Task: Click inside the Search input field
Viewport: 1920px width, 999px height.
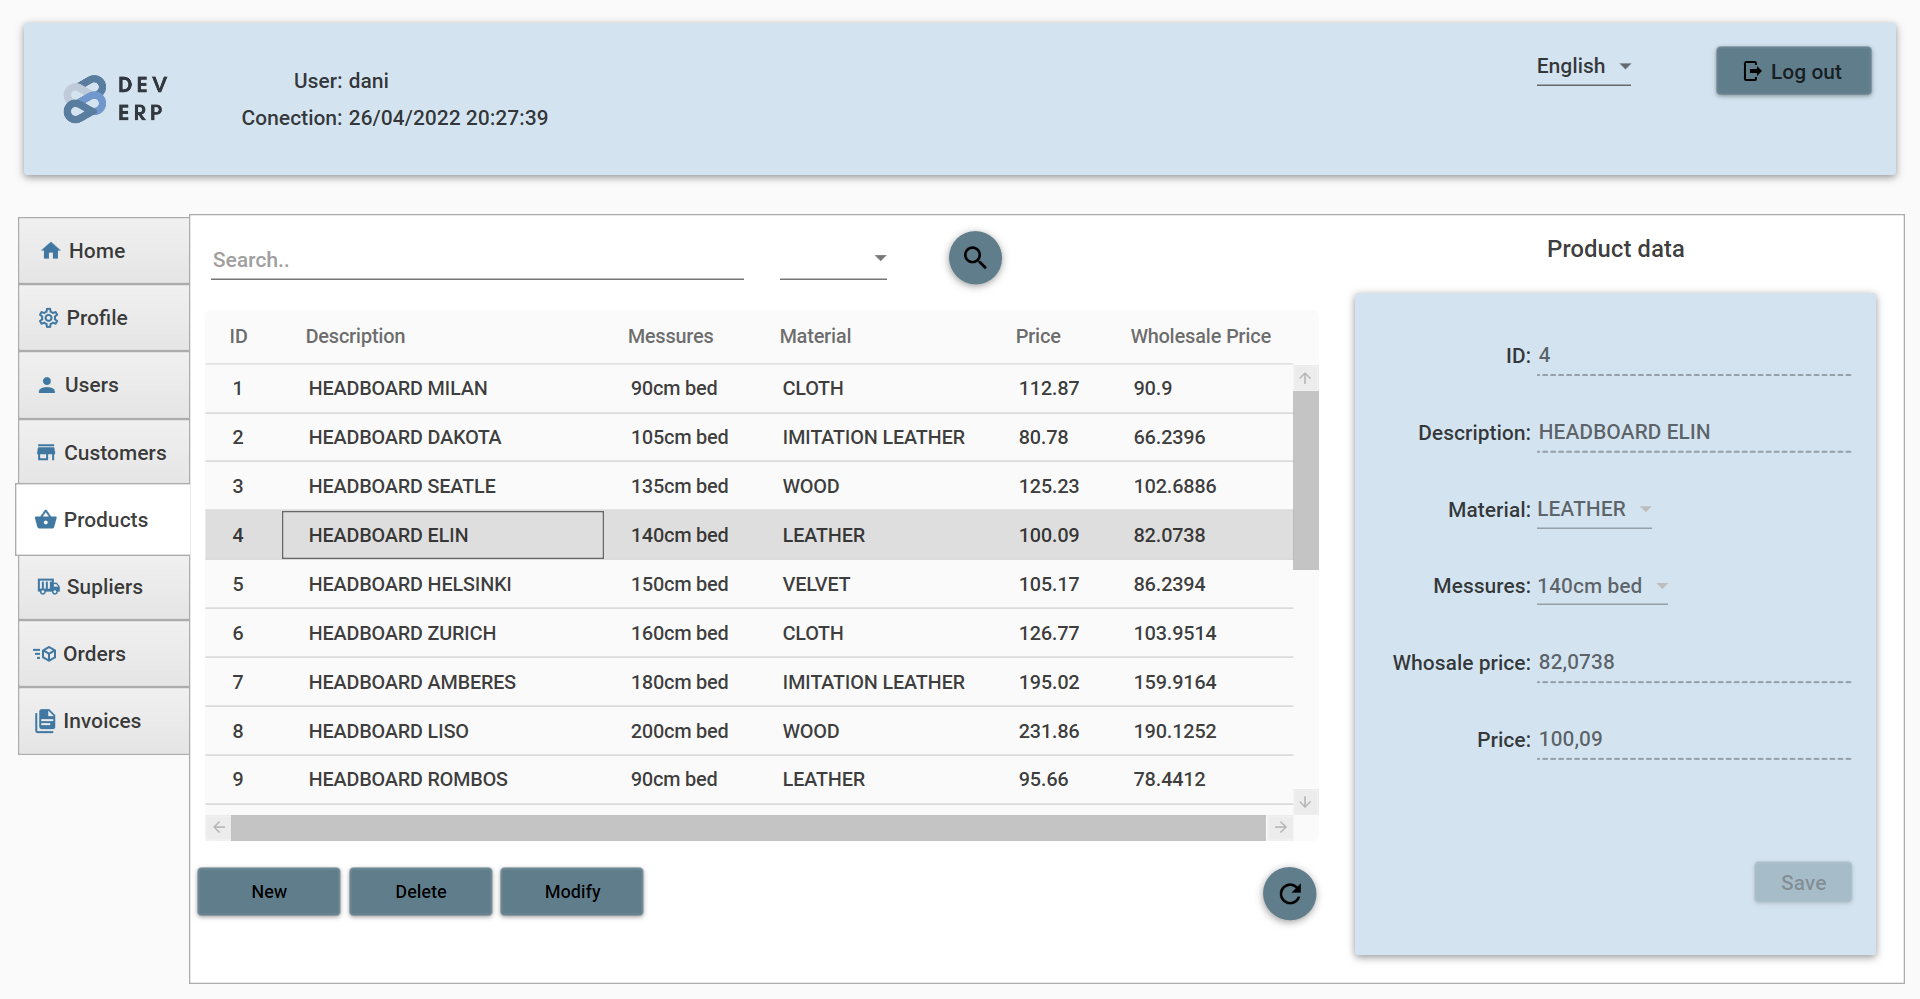Action: [470, 259]
